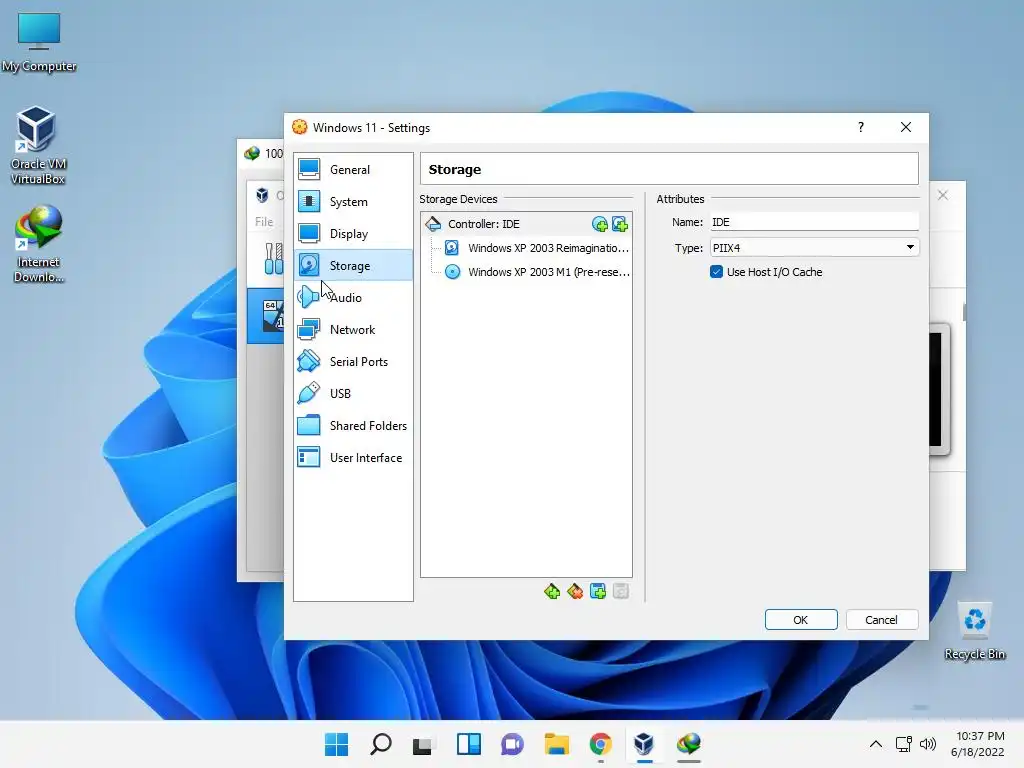Click the network icon in the system tray
This screenshot has width=1024, height=768.
(x=904, y=744)
